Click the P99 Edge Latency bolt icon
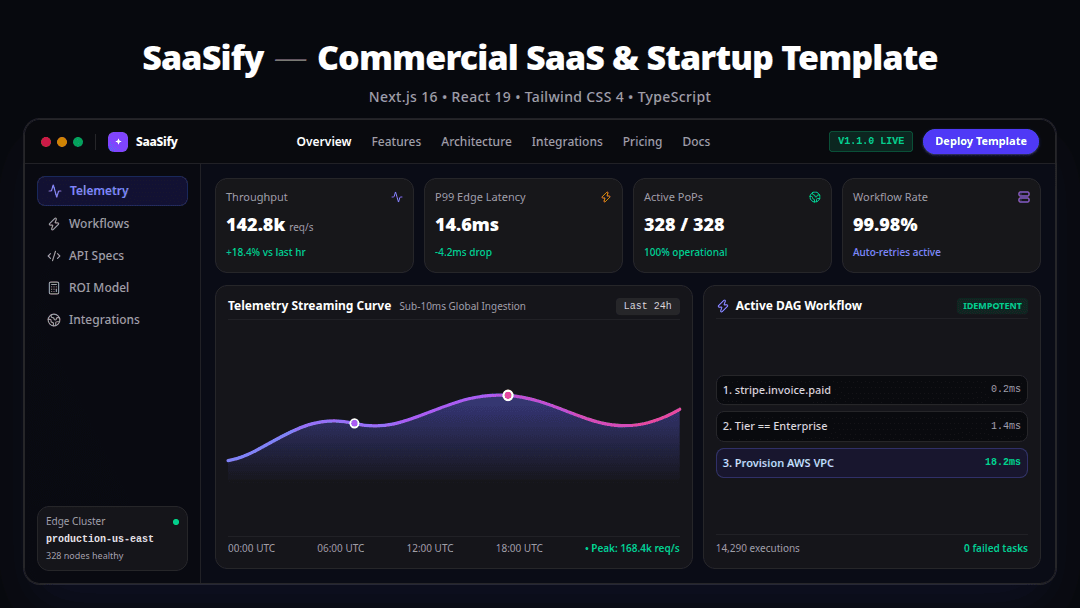The image size is (1080, 608). (x=606, y=197)
